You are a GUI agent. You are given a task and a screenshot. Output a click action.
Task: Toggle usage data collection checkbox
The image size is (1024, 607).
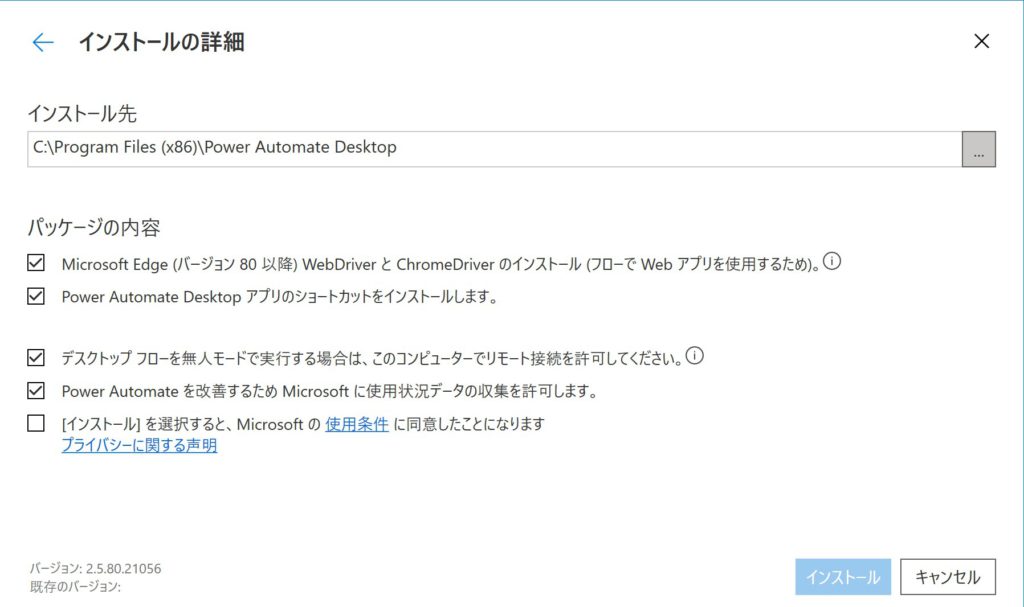[36, 391]
